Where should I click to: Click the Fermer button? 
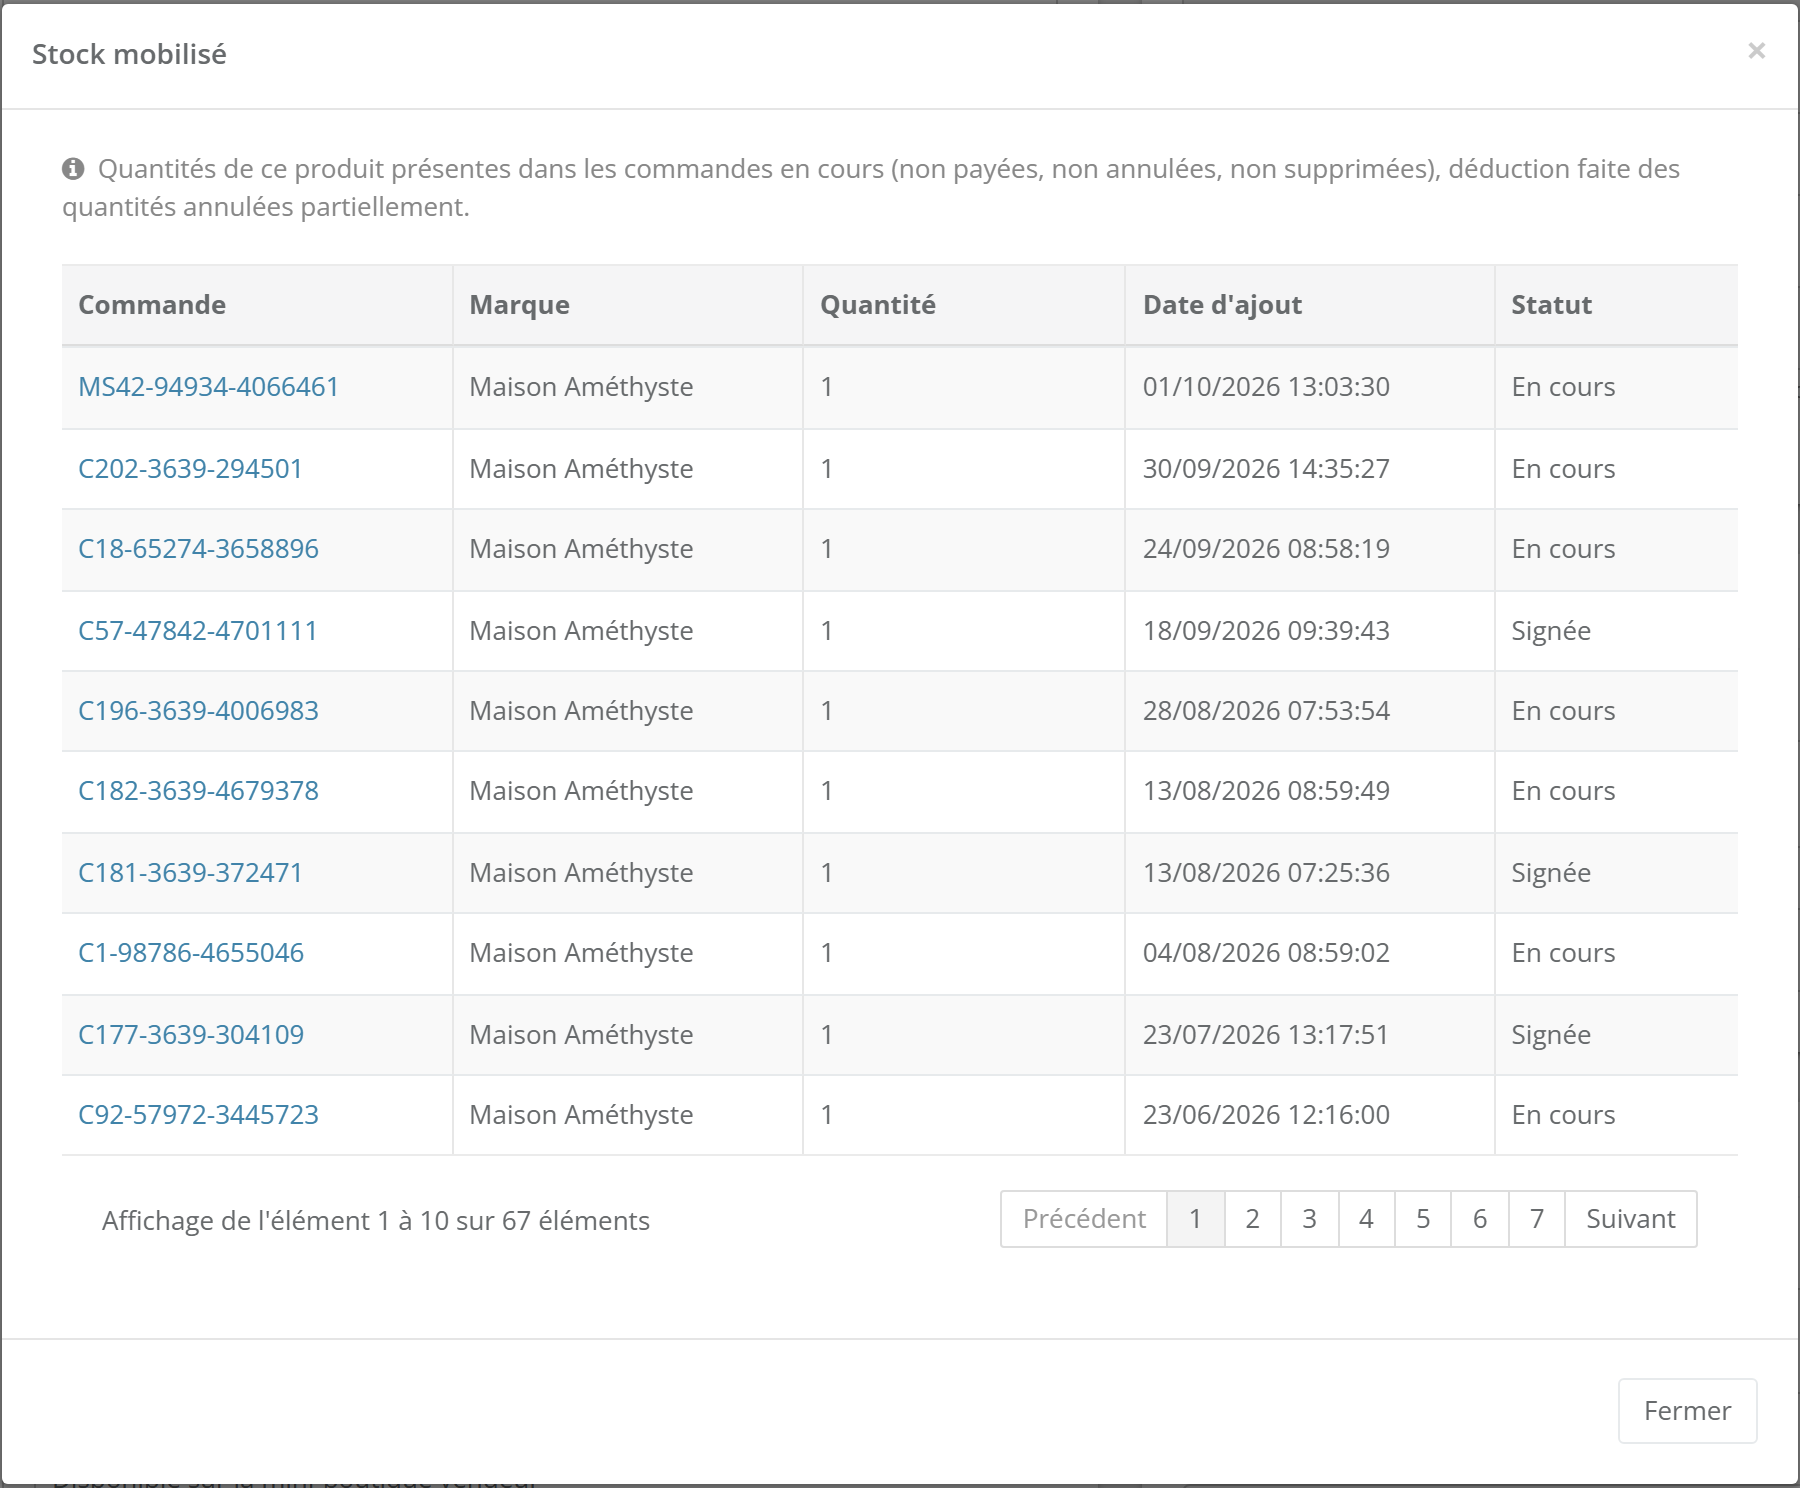click(1688, 1411)
